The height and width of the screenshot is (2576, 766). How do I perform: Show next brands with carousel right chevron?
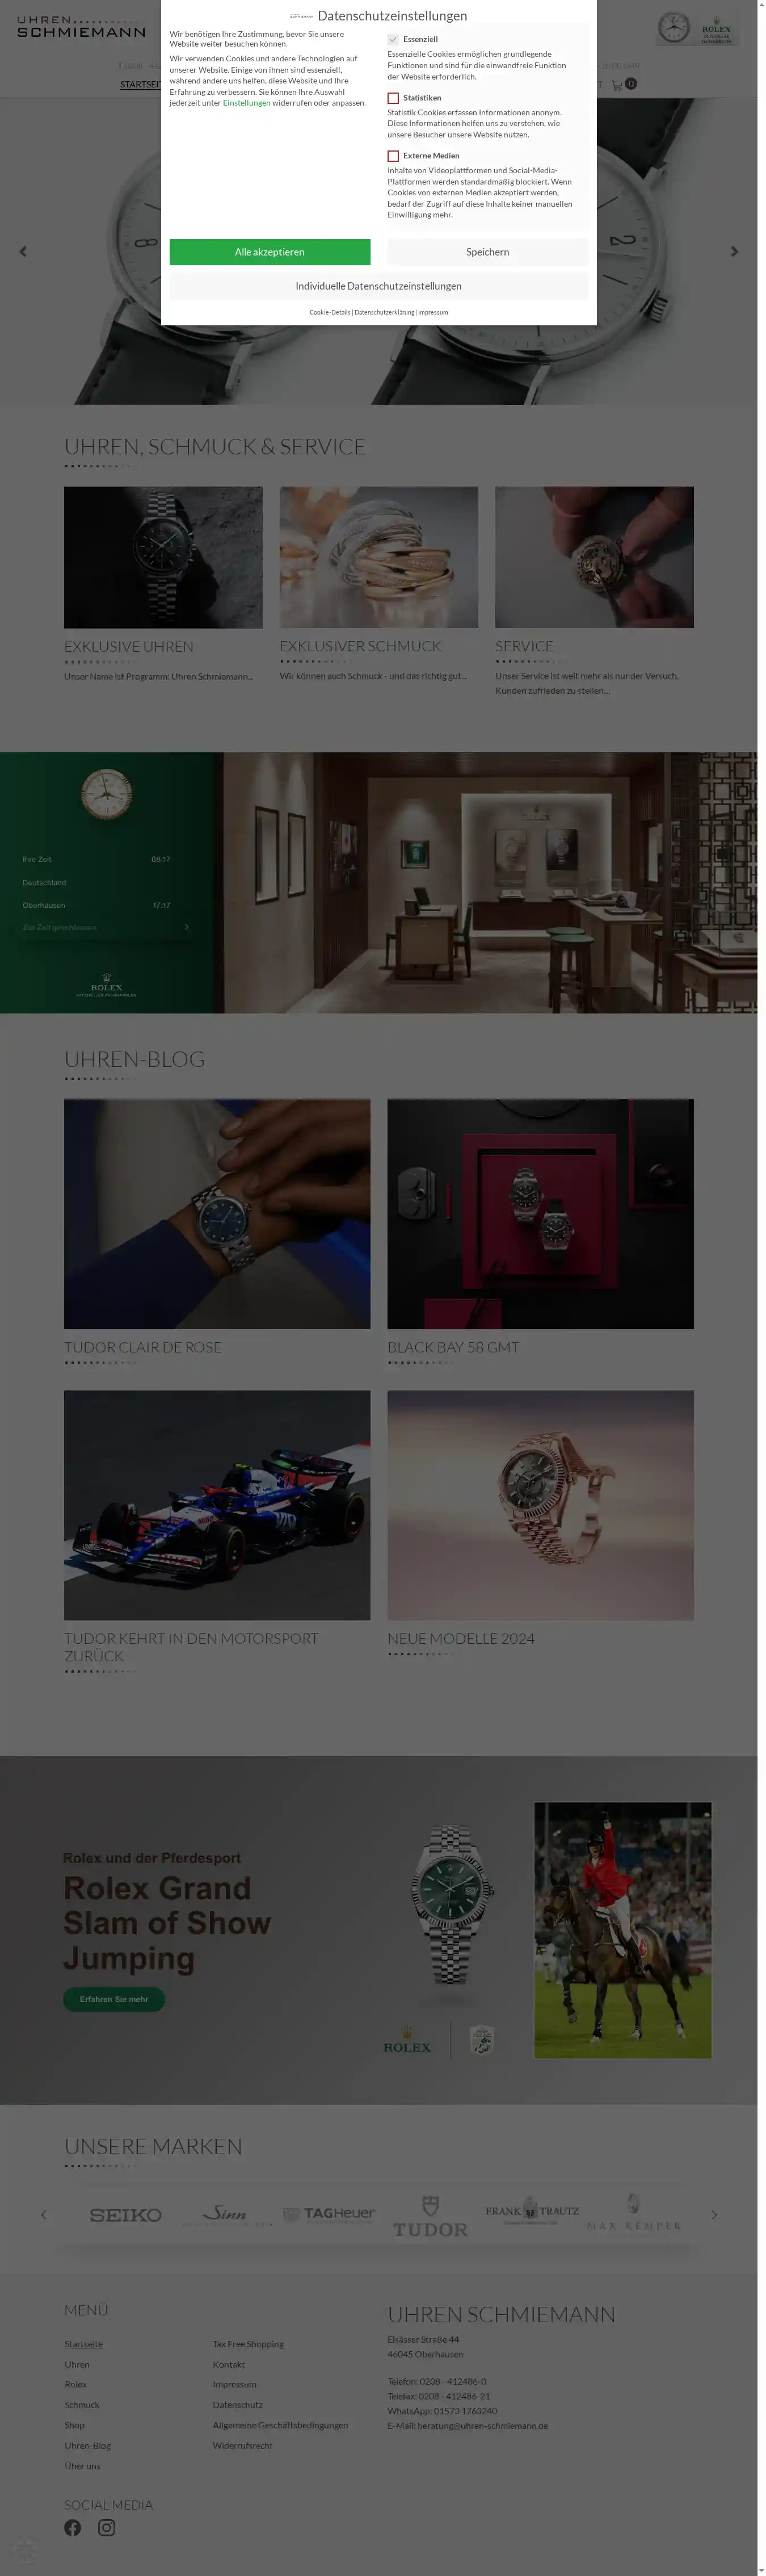point(714,2214)
